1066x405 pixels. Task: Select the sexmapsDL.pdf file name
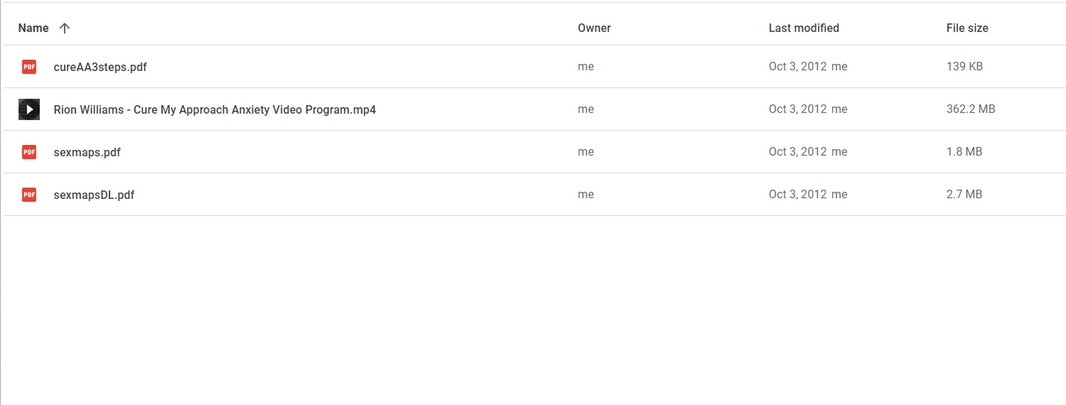(94, 194)
